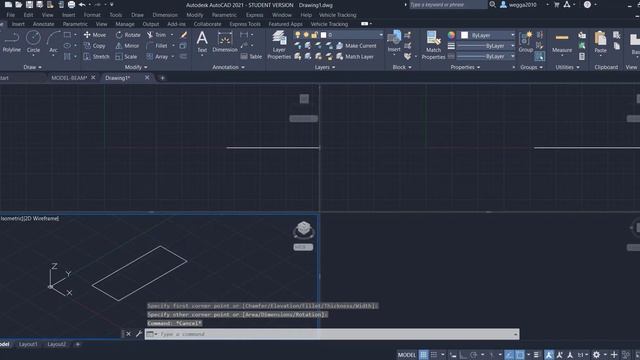Expand the Annotation panel dropdown
Image resolution: width=640 pixels, height=360 pixels.
coord(228,67)
